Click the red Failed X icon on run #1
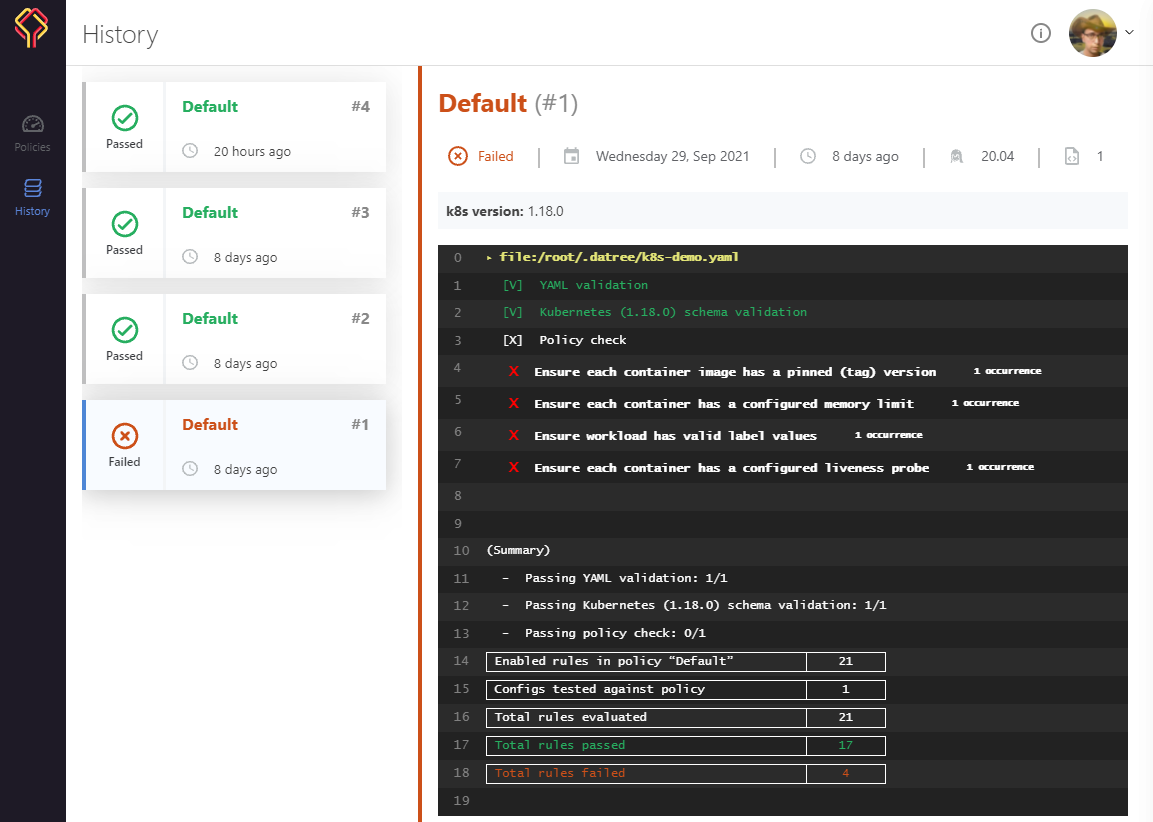 [x=125, y=436]
